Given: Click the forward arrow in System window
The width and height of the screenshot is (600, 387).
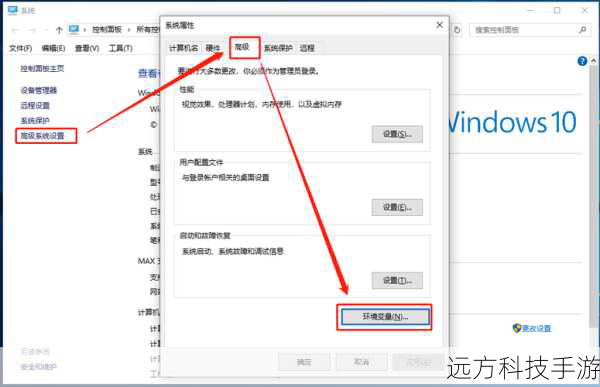Looking at the screenshot, I should pyautogui.click(x=33, y=30).
